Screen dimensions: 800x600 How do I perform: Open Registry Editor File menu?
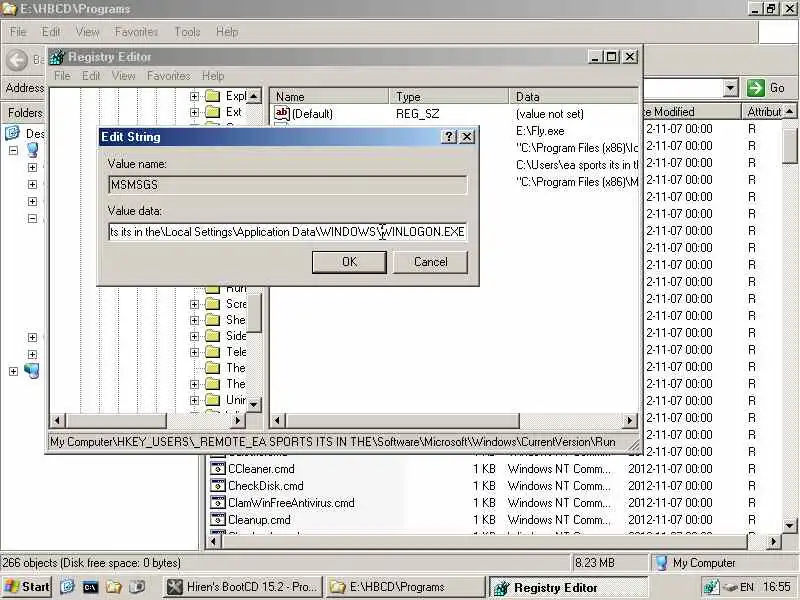[x=62, y=76]
